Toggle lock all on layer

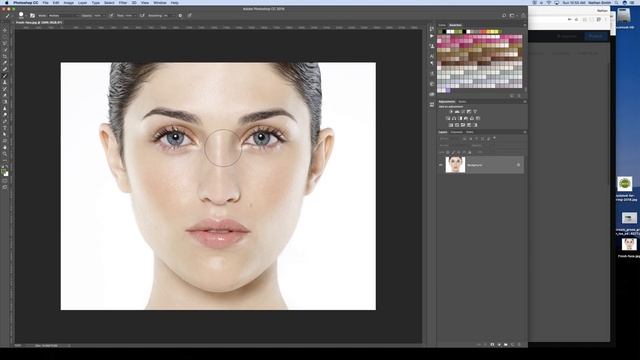[469, 152]
